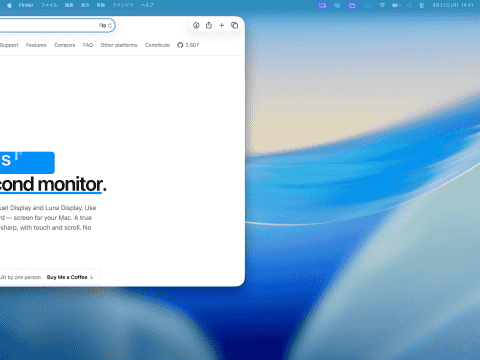The width and height of the screenshot is (480, 360).
Task: Show tab overview icon
Action: [x=235, y=25]
